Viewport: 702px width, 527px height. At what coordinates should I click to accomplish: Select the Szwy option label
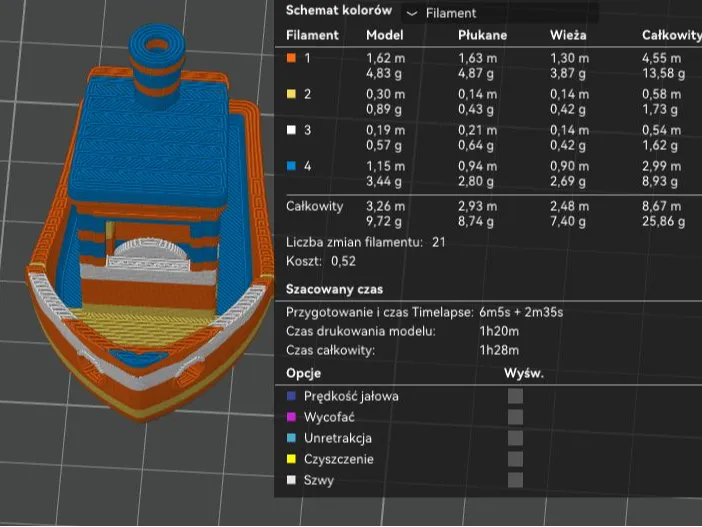pyautogui.click(x=319, y=480)
